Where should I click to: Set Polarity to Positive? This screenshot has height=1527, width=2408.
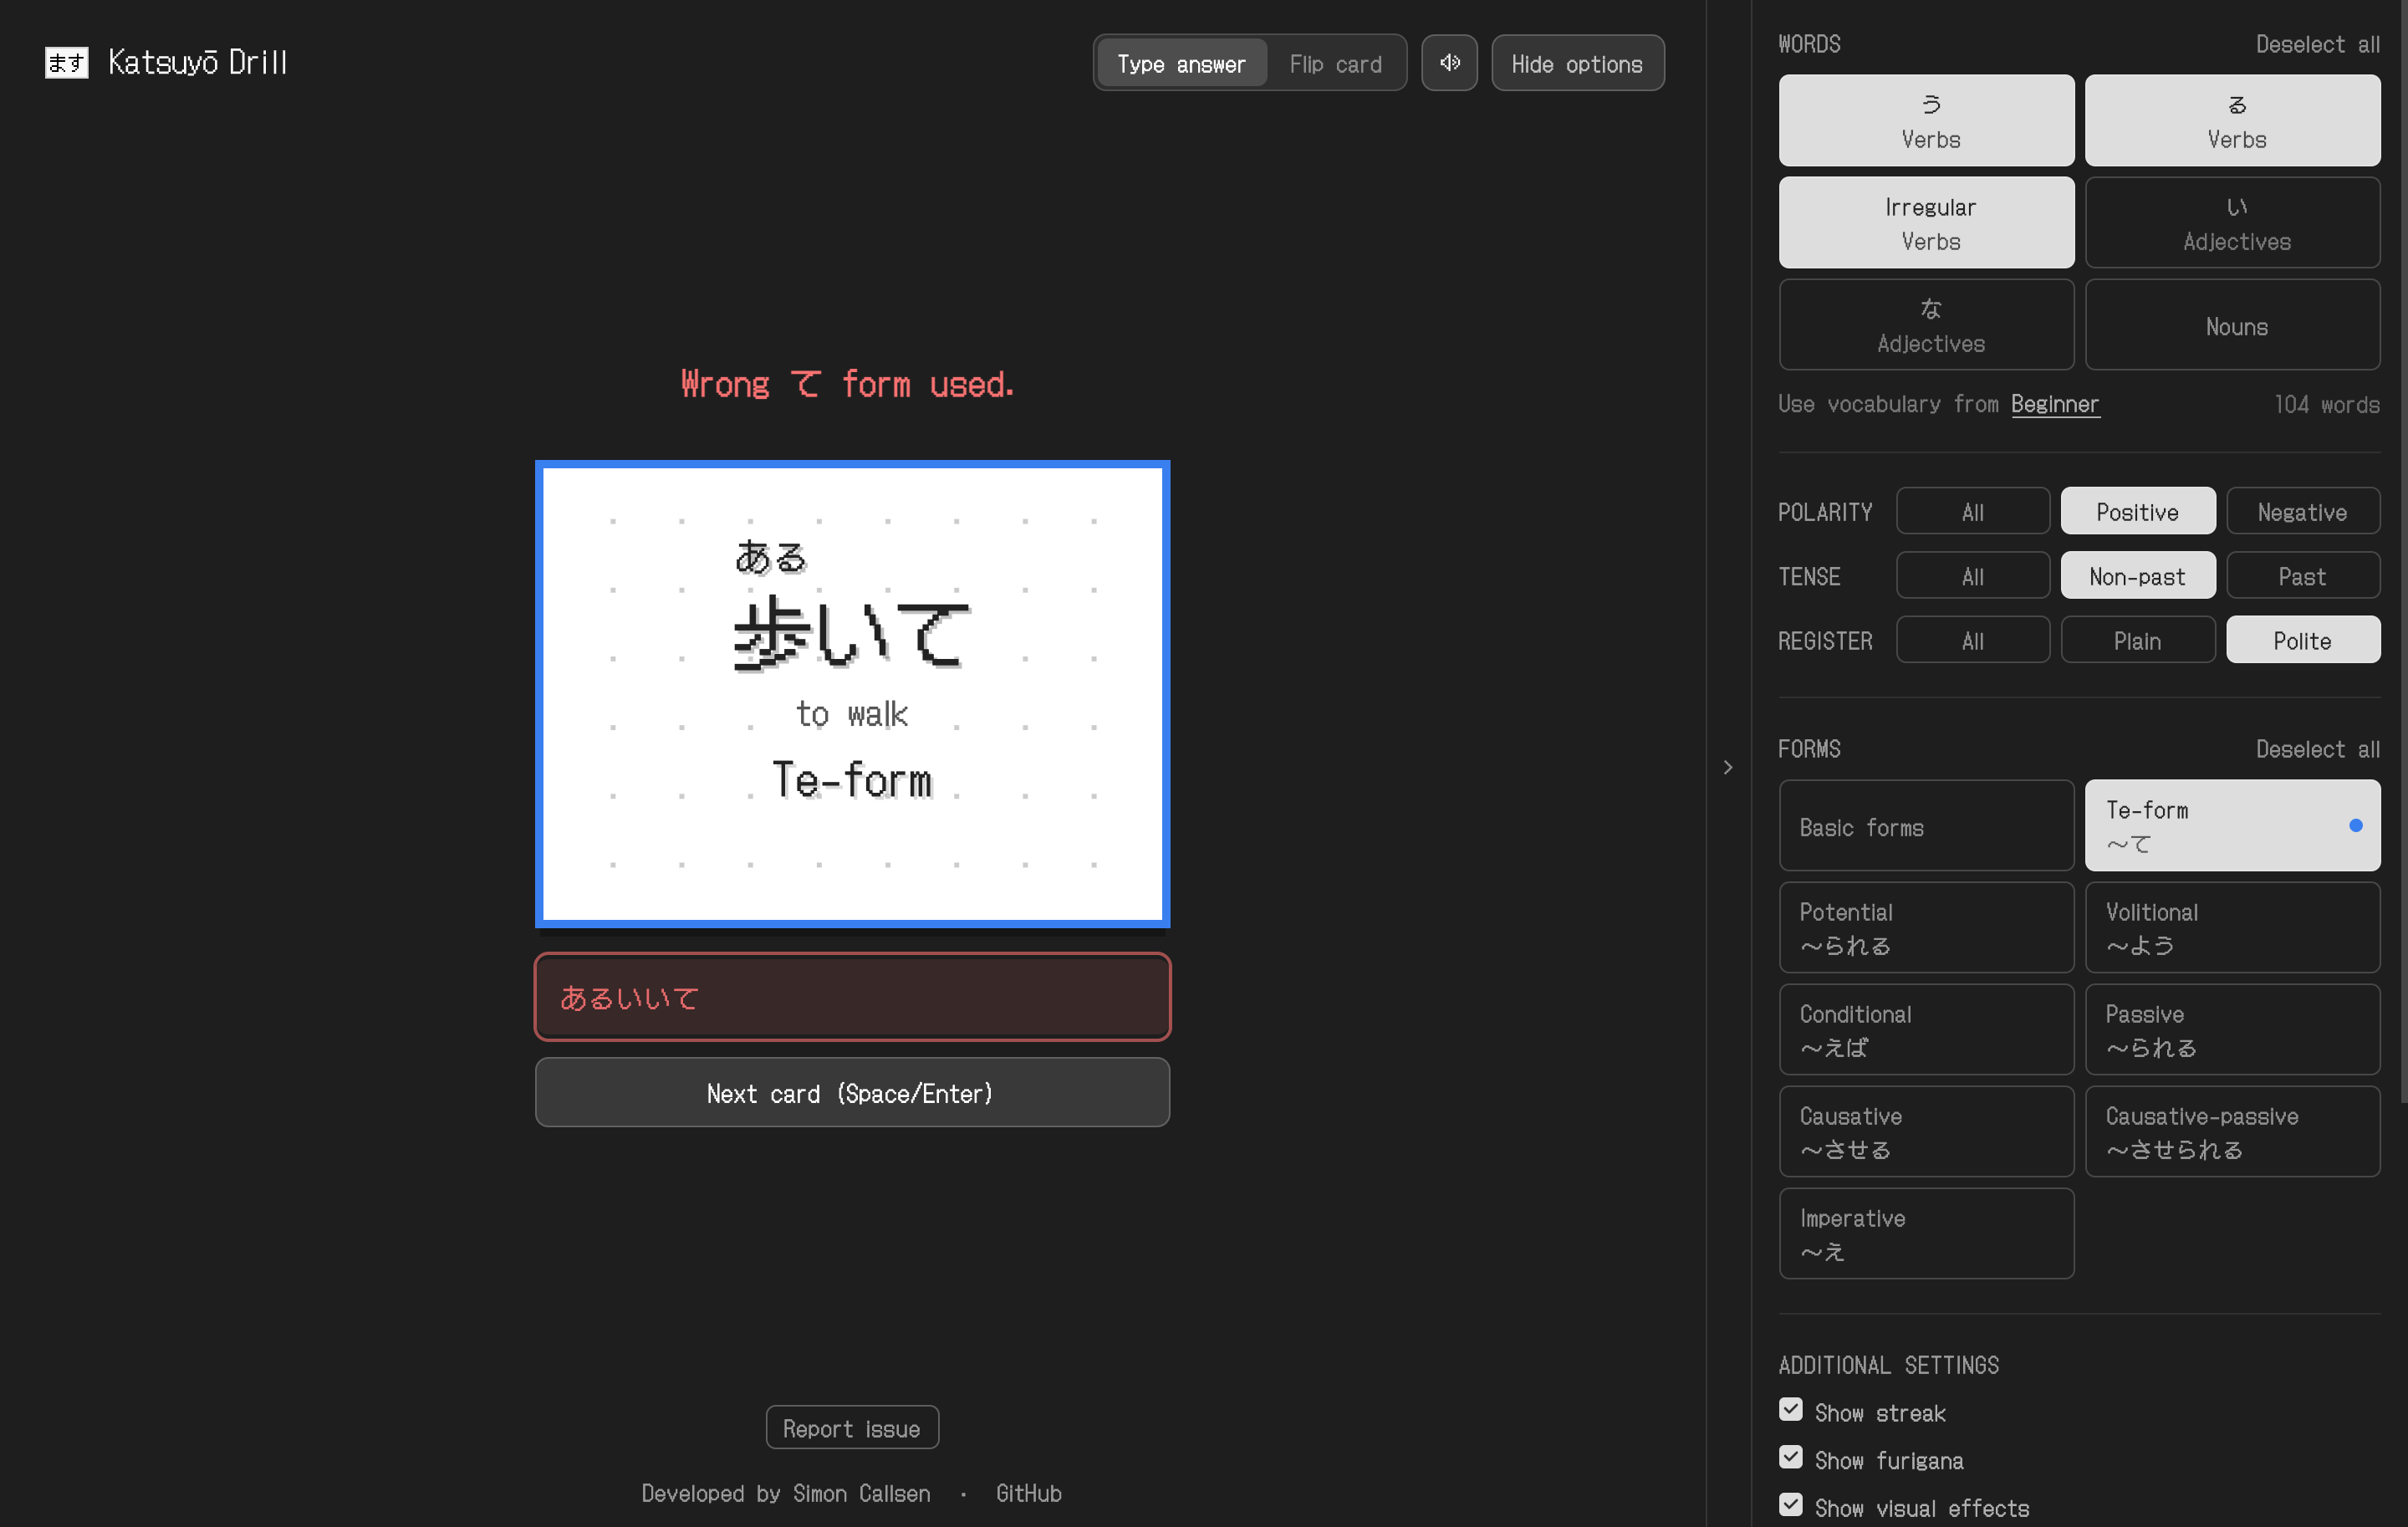2137,512
